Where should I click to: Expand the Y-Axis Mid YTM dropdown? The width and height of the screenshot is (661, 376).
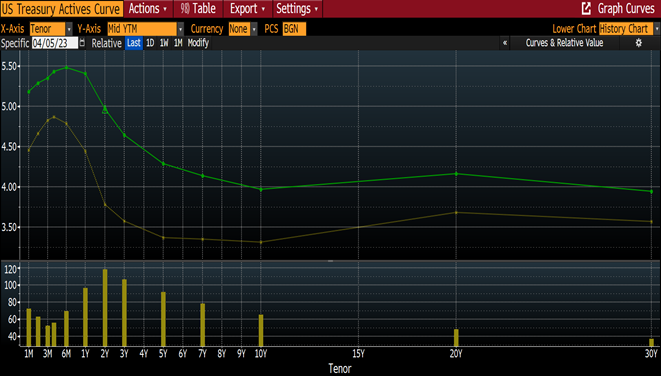pyautogui.click(x=180, y=29)
